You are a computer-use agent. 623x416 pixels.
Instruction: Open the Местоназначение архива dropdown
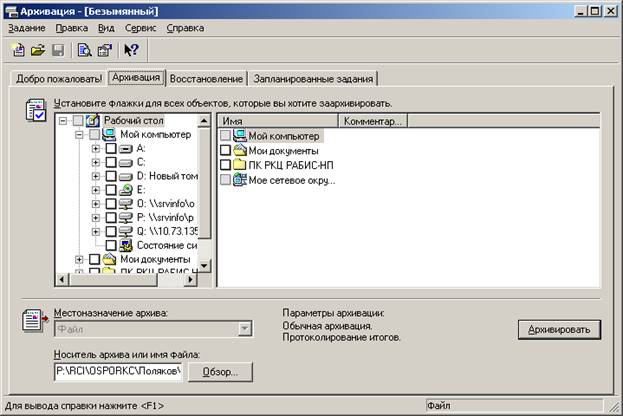(x=245, y=329)
